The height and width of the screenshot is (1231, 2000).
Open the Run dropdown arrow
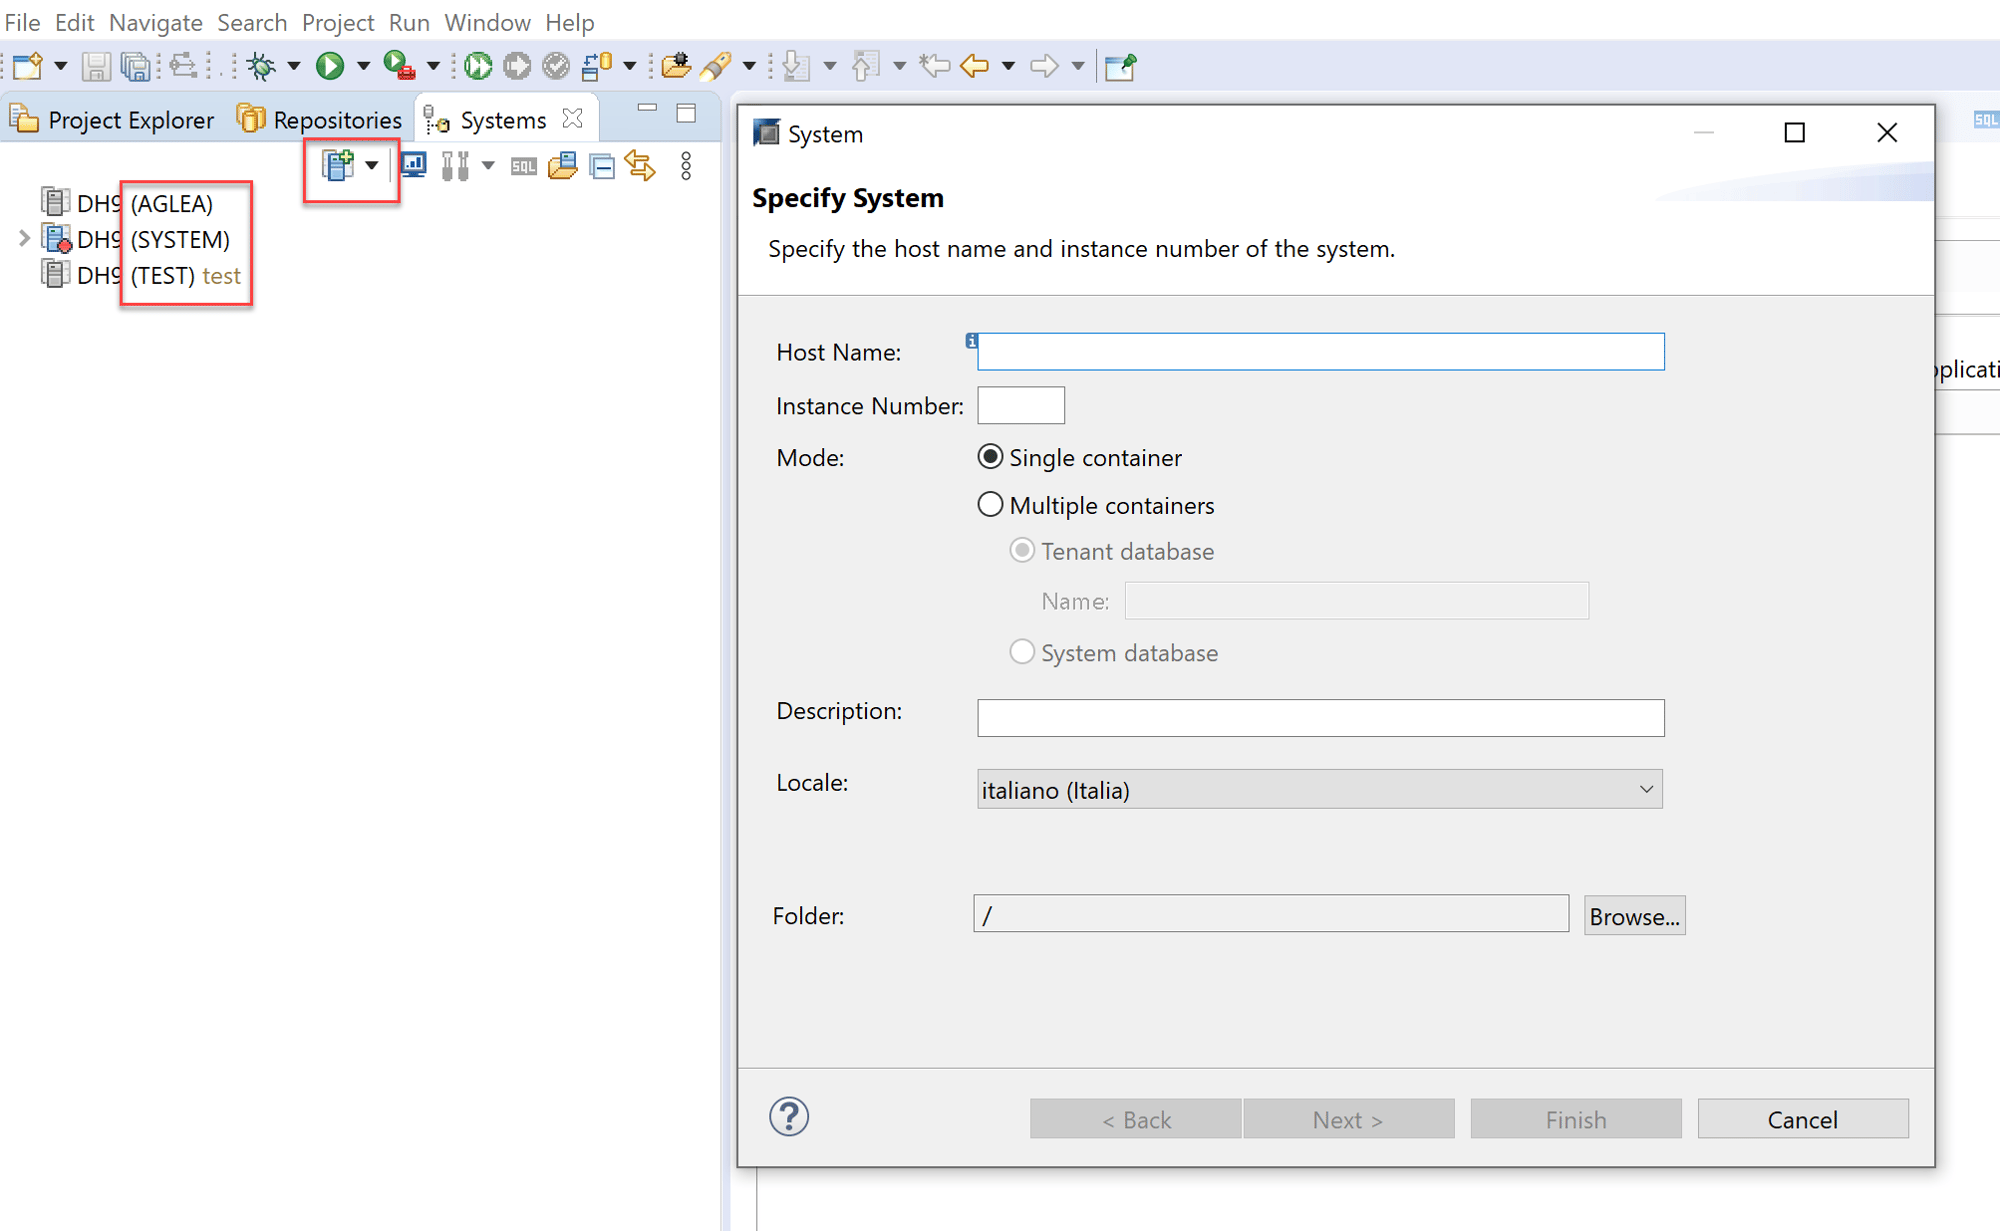pyautogui.click(x=363, y=66)
